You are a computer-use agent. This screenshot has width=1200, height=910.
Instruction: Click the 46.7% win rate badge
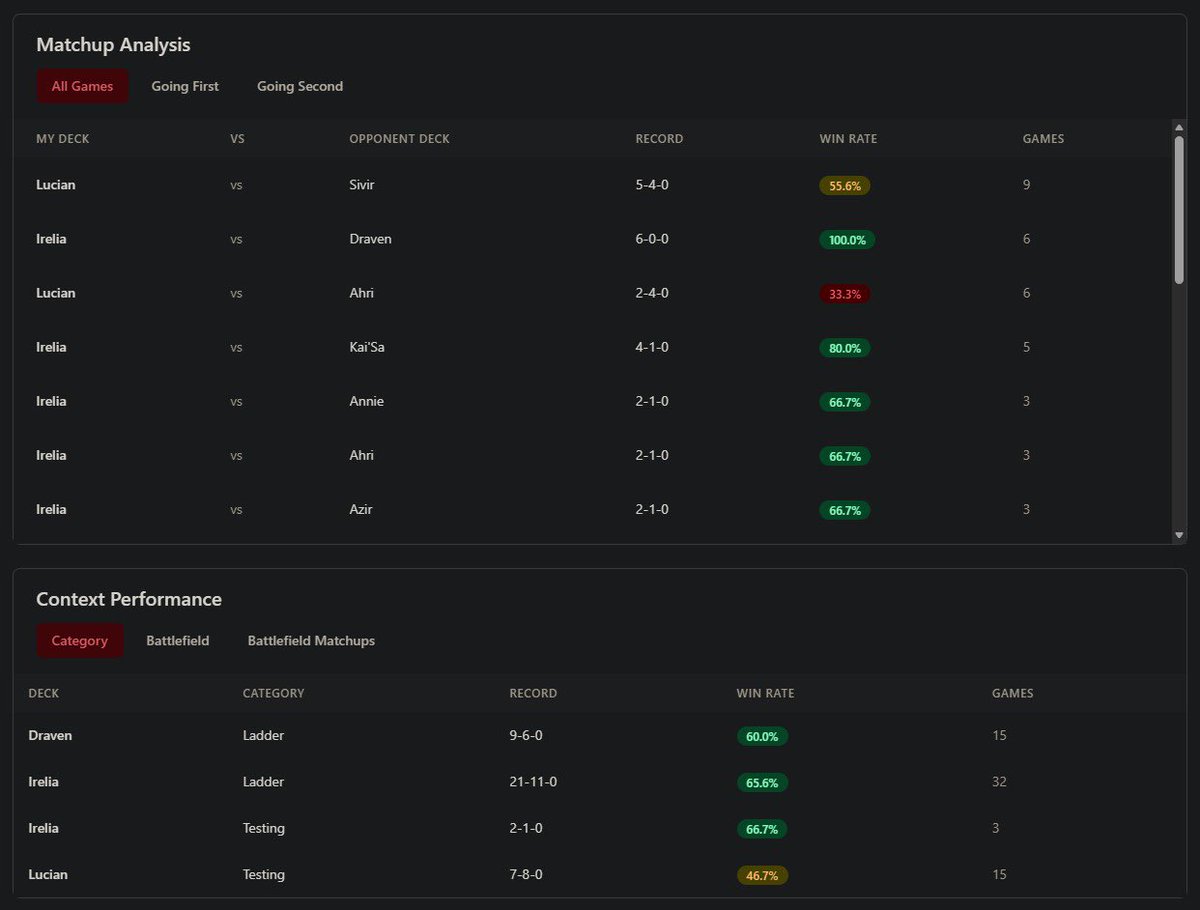pyautogui.click(x=762, y=875)
